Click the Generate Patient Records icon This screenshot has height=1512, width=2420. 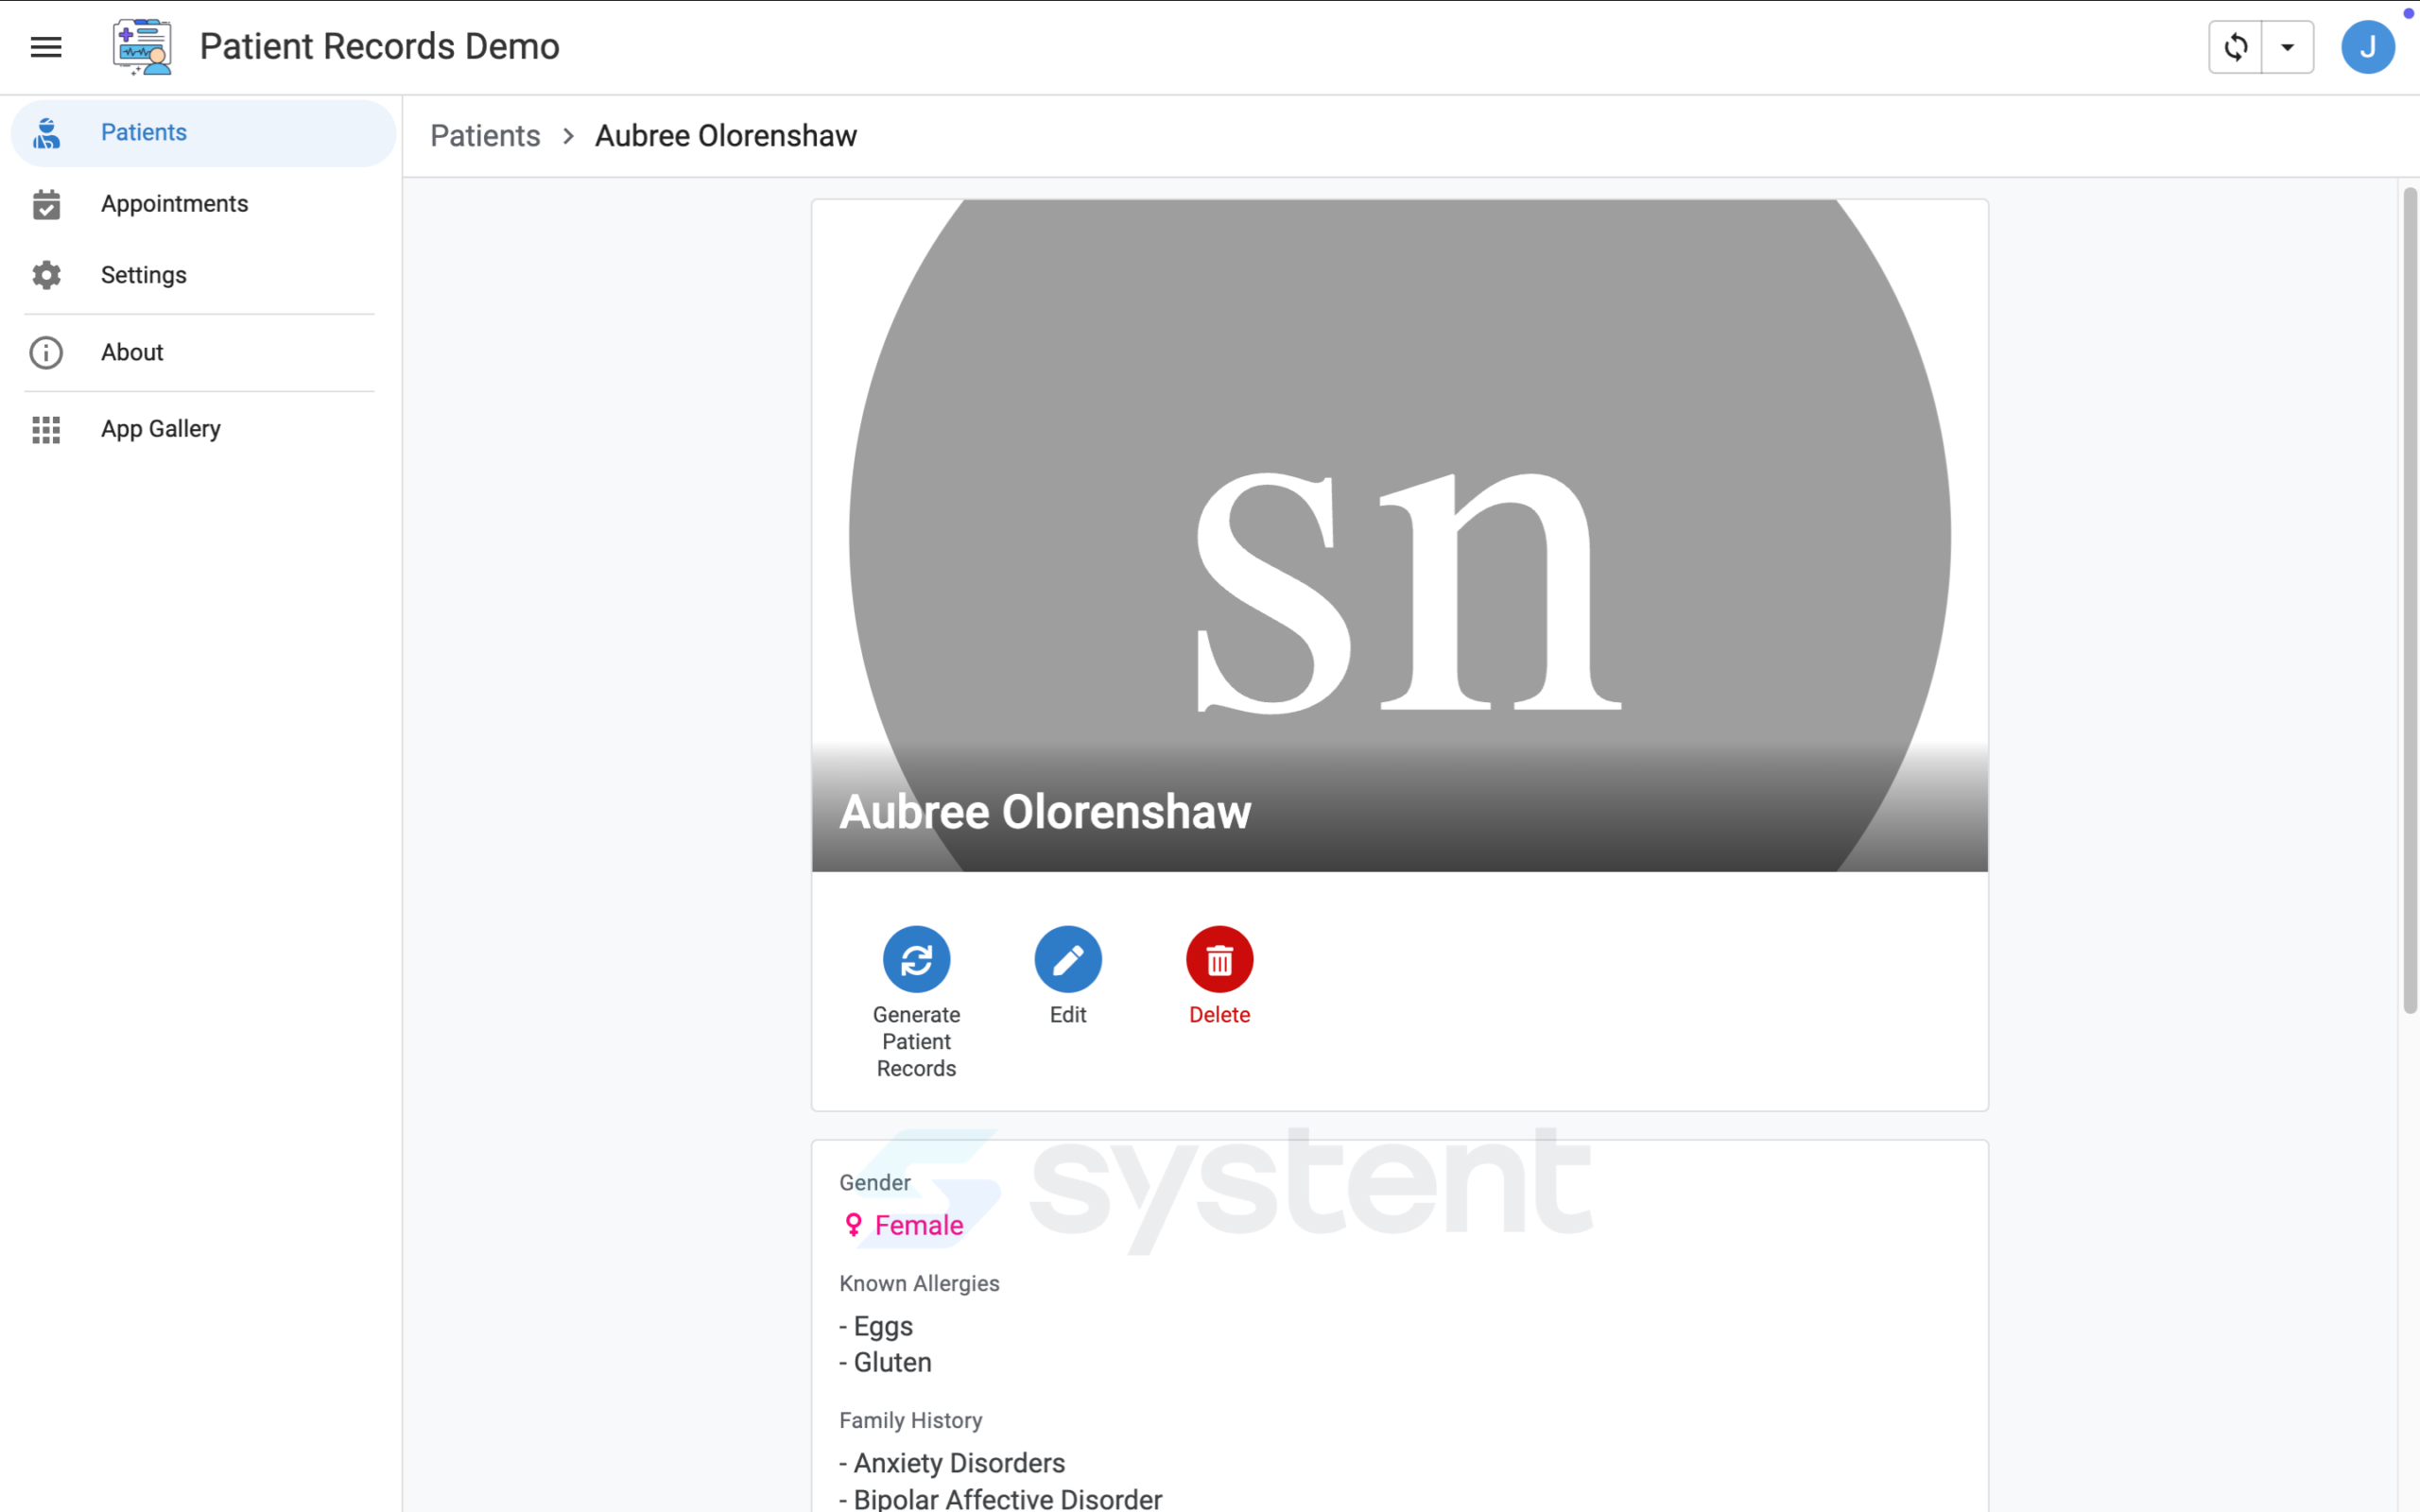[x=916, y=959]
